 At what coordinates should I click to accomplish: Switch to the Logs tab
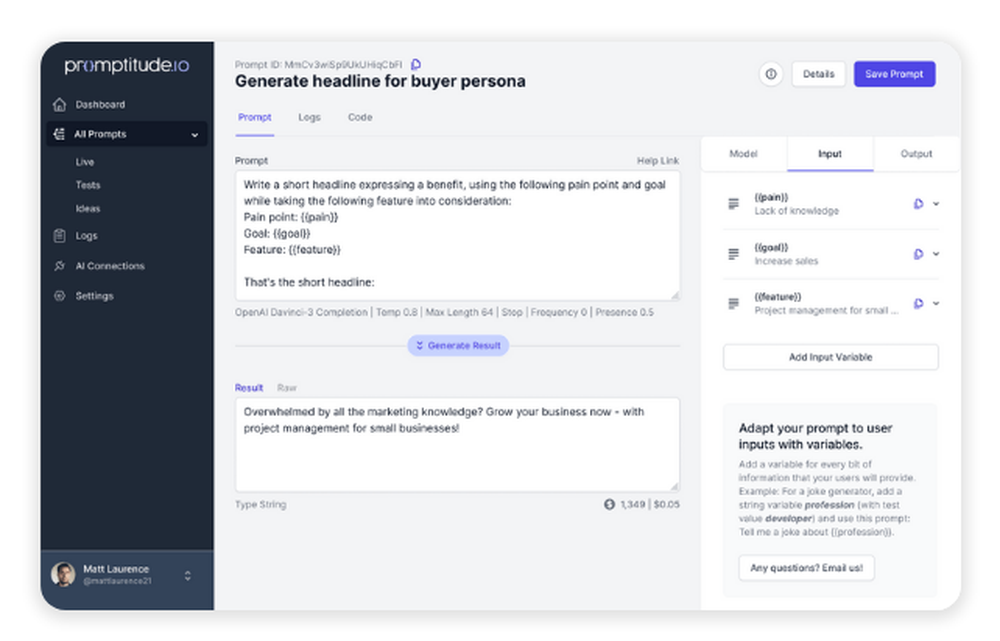[x=309, y=117]
